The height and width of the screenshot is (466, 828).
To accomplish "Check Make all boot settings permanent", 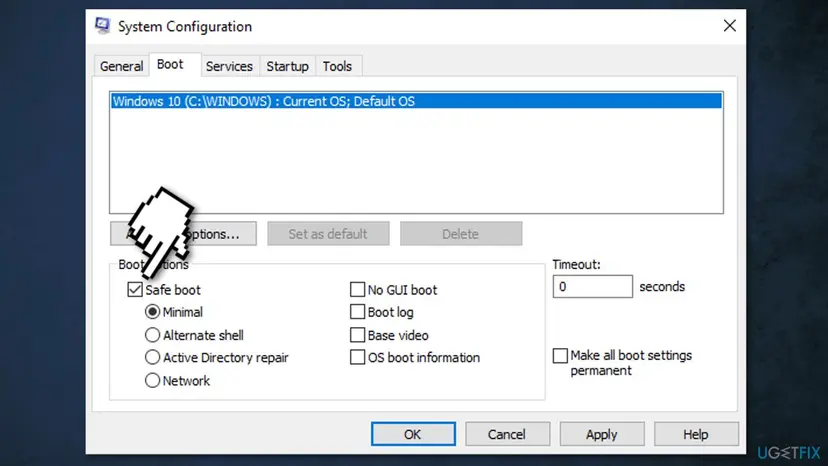I will tap(560, 356).
